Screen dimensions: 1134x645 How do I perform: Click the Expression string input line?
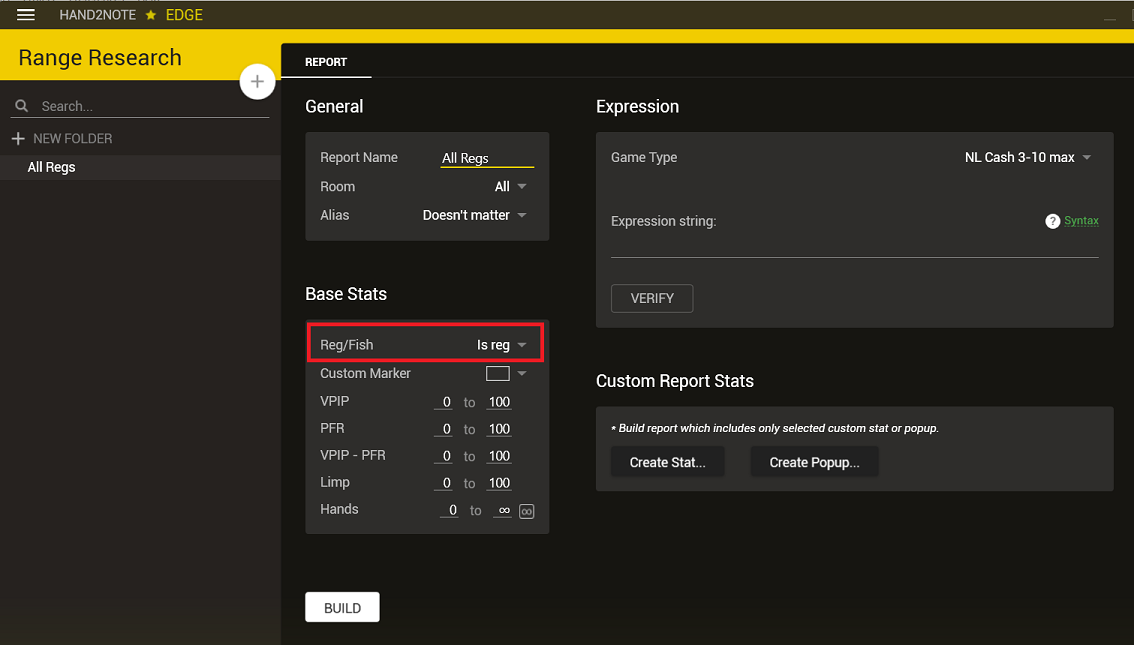(855, 247)
